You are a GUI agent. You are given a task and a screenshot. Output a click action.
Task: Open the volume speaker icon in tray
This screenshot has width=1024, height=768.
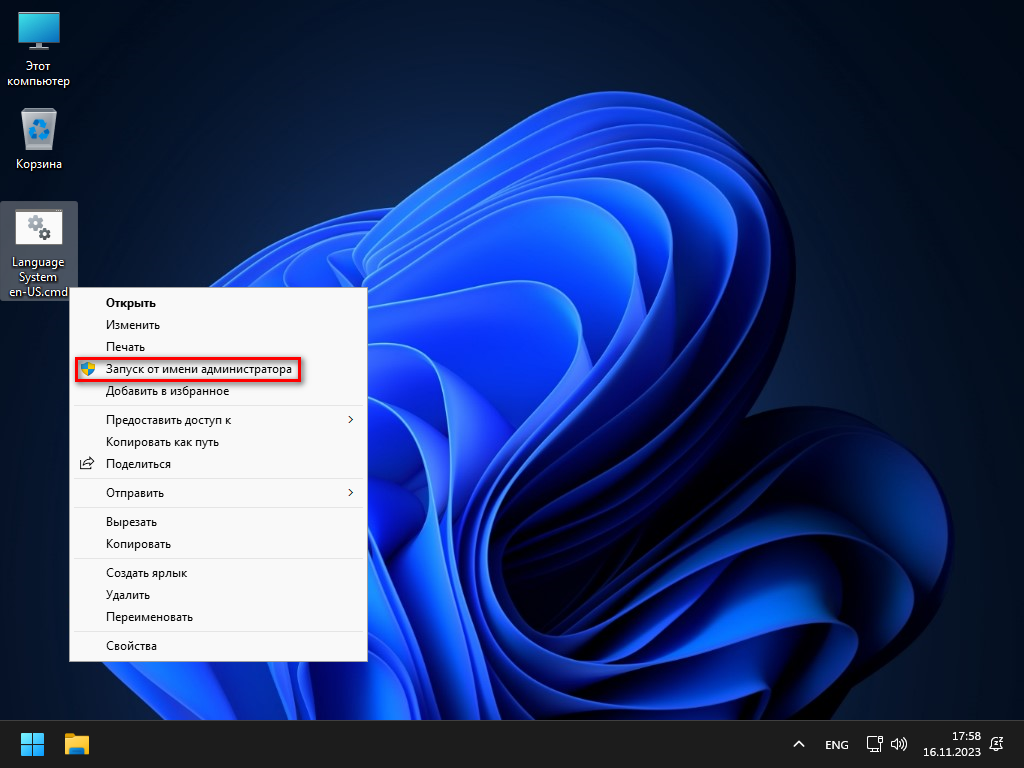pyautogui.click(x=899, y=744)
